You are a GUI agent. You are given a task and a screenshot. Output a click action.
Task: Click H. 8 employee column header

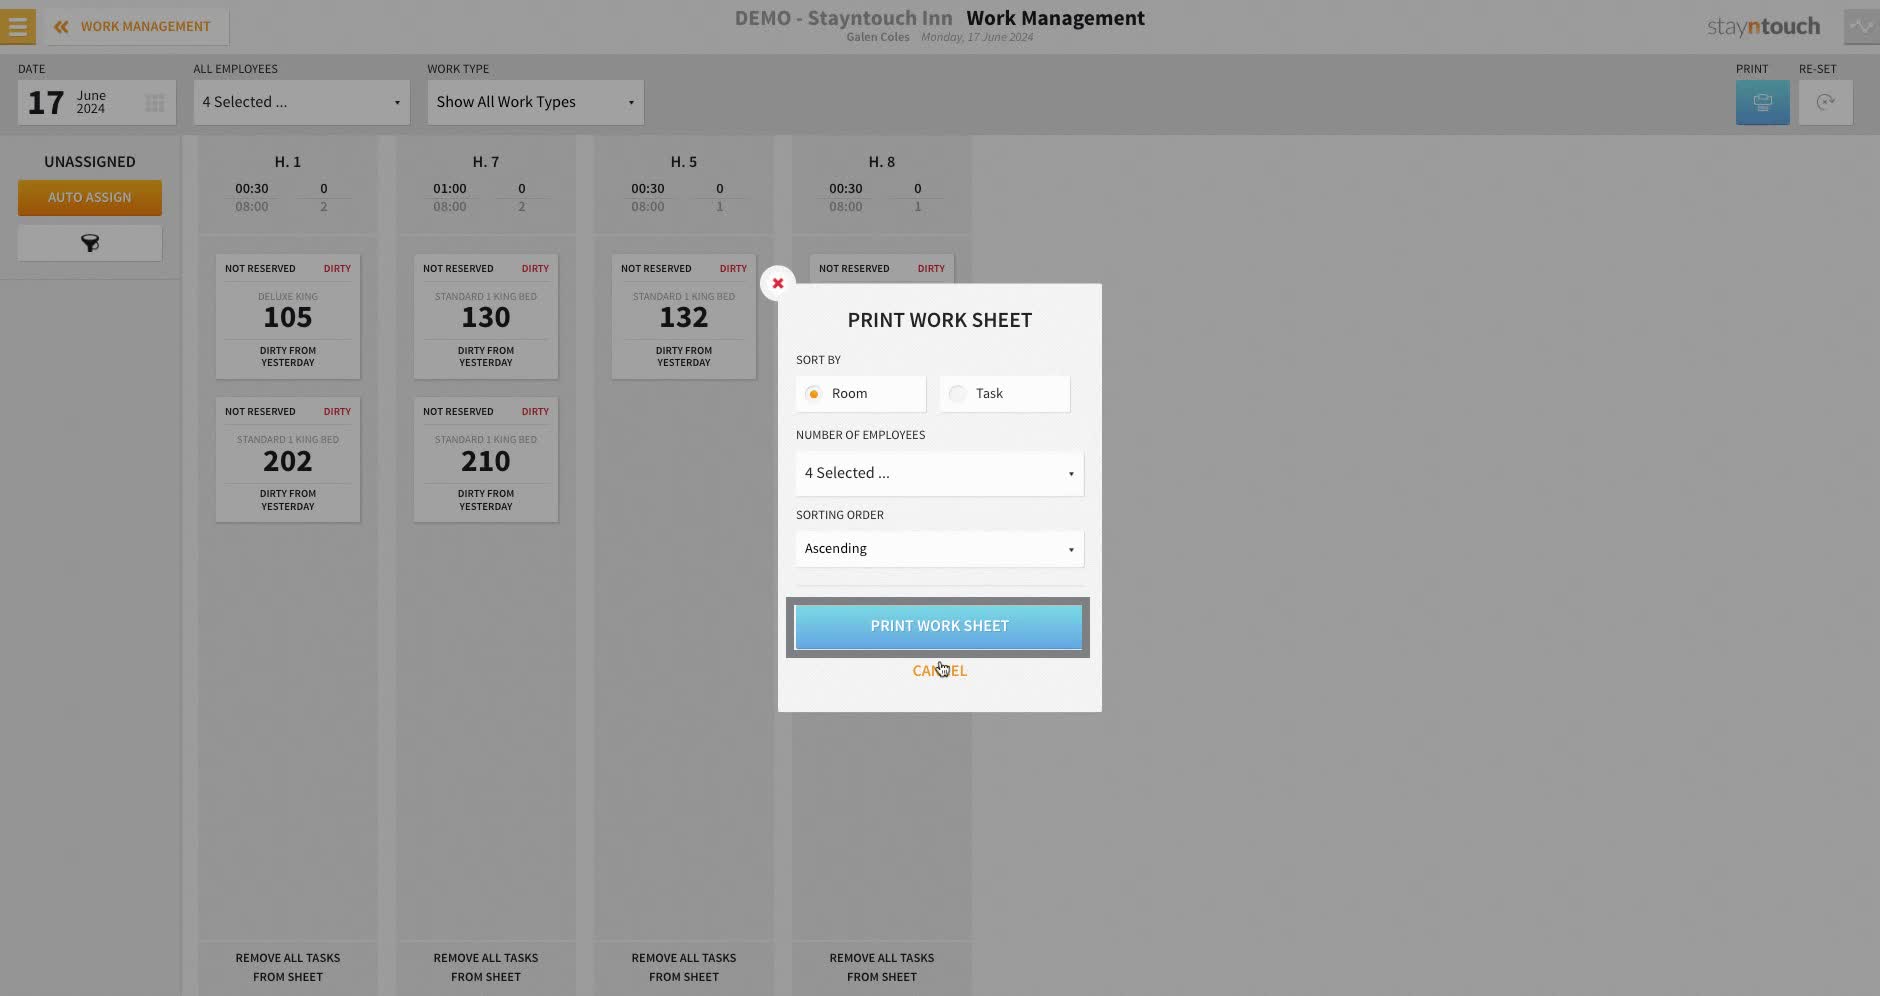pos(882,162)
